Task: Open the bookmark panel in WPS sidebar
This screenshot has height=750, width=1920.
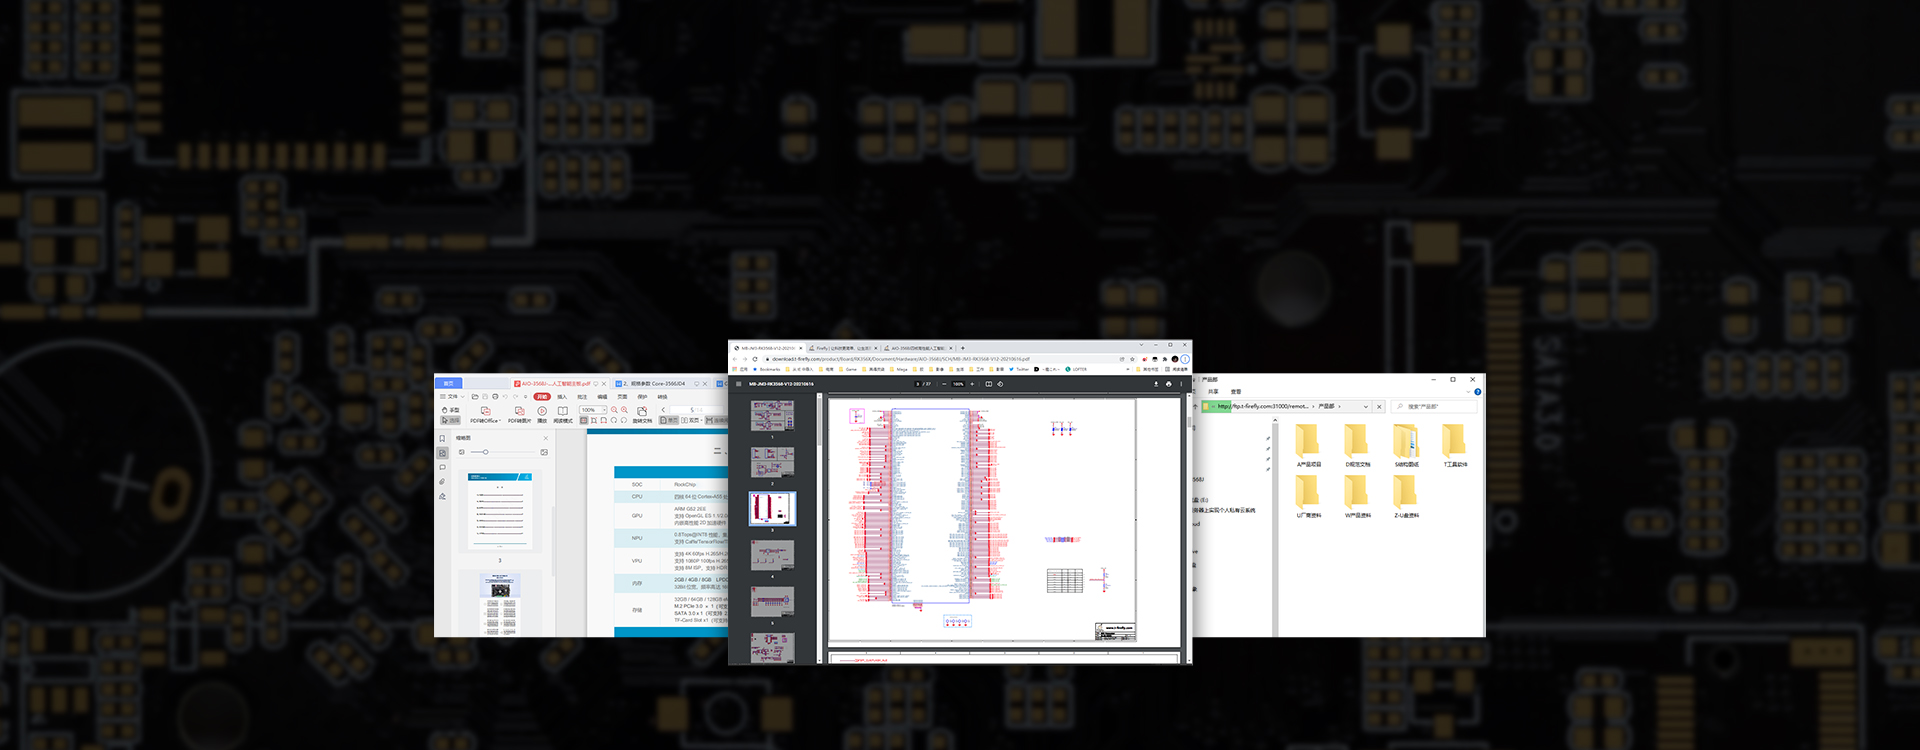Action: pos(442,439)
